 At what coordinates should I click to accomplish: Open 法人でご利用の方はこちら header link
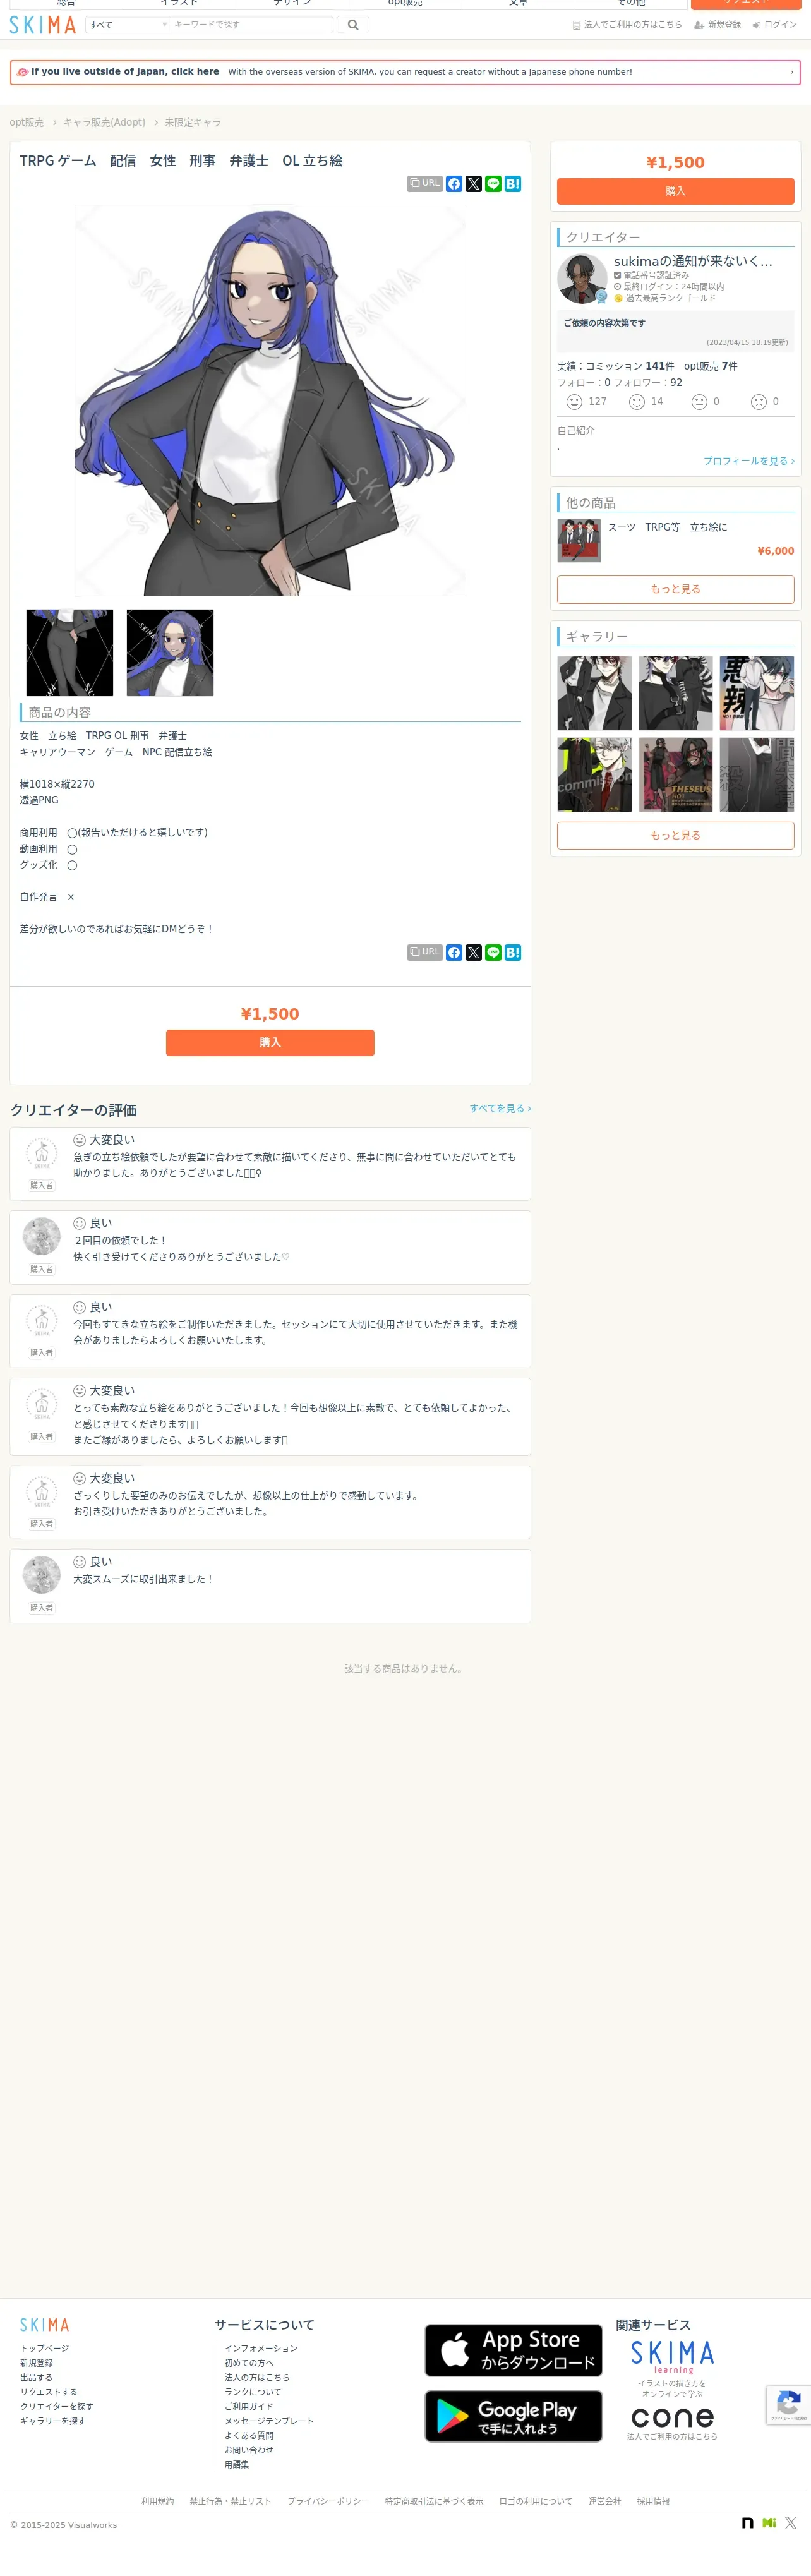coord(627,25)
